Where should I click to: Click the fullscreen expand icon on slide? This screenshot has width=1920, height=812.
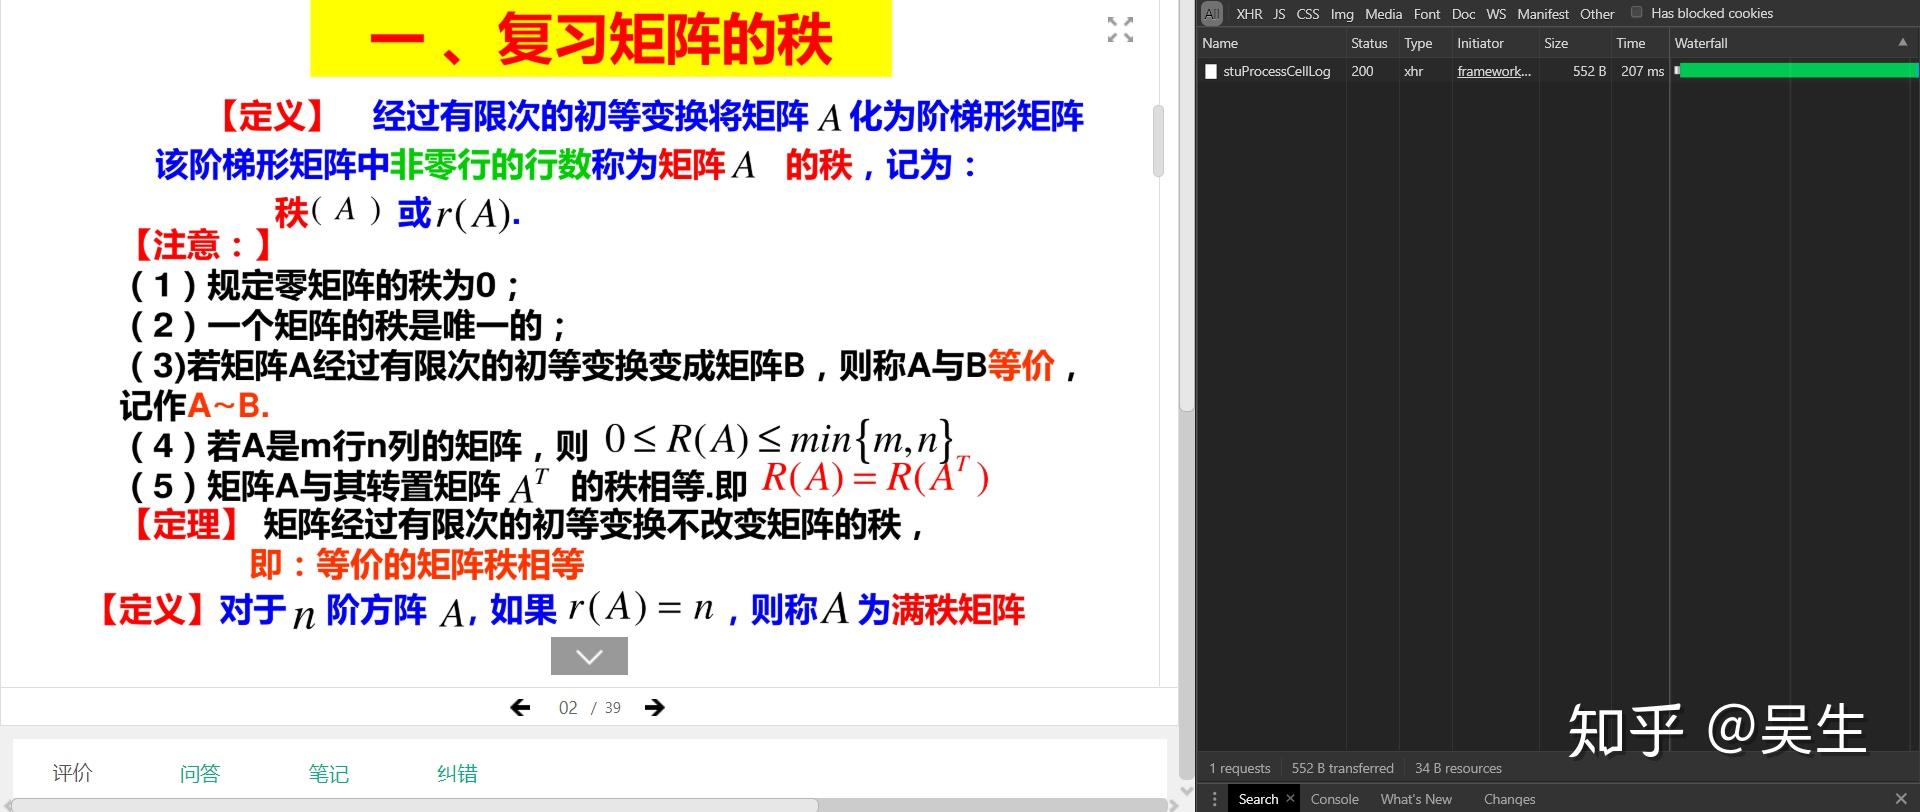[1120, 29]
